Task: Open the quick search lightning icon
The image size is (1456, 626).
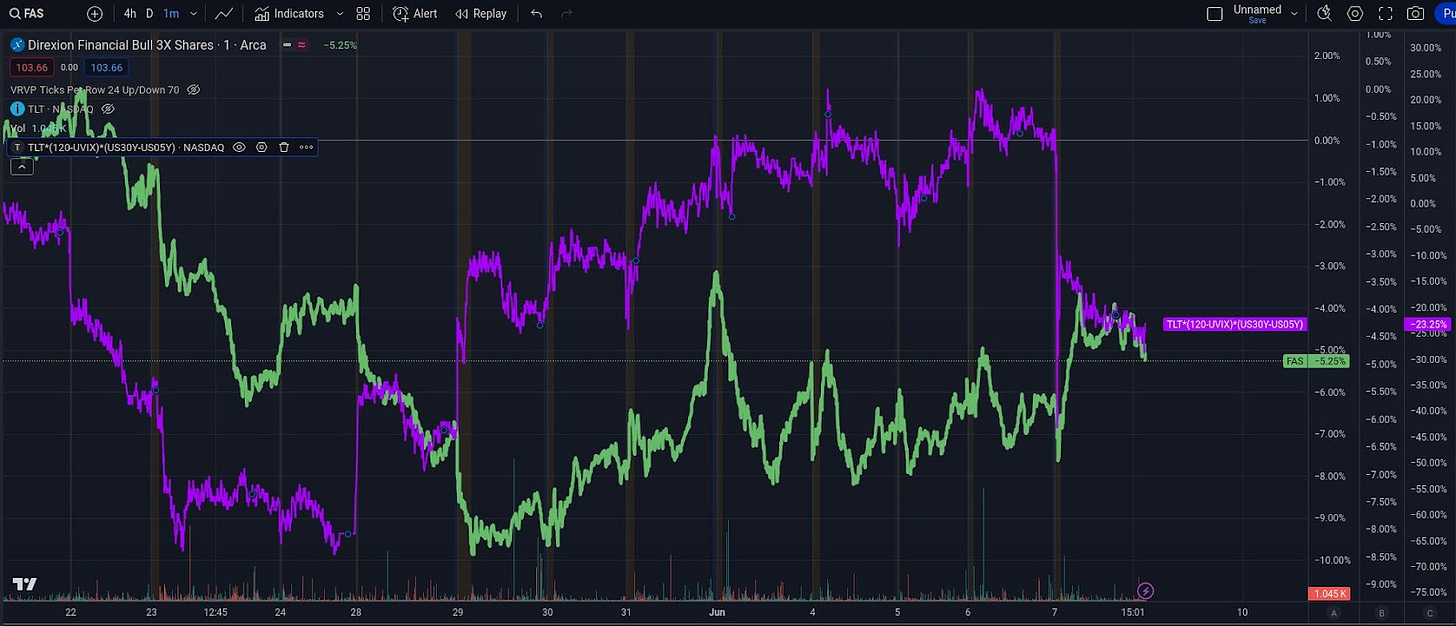Action: pyautogui.click(x=1325, y=14)
